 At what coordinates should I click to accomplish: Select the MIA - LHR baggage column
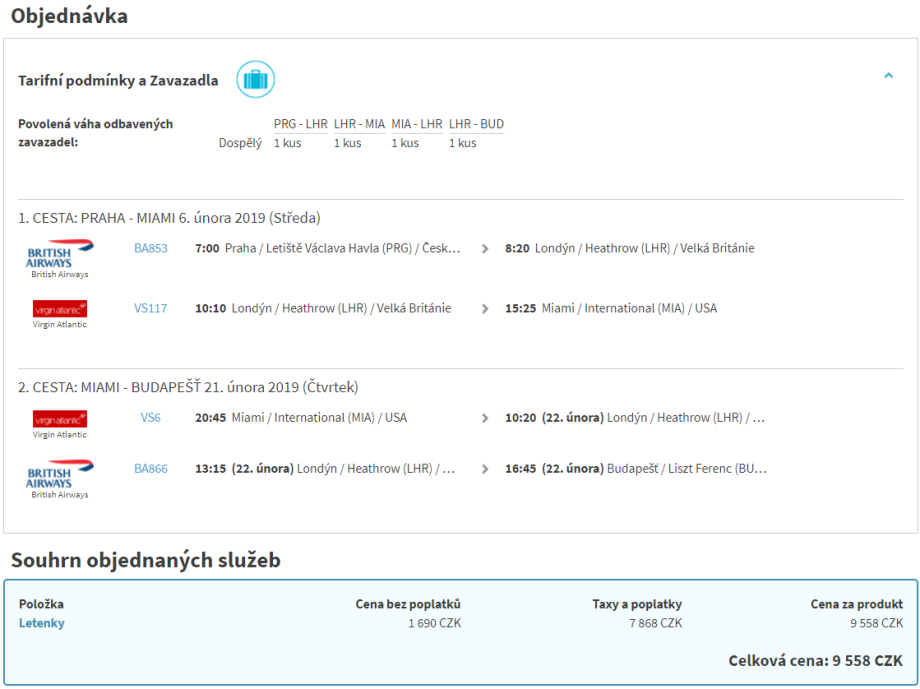tap(417, 125)
